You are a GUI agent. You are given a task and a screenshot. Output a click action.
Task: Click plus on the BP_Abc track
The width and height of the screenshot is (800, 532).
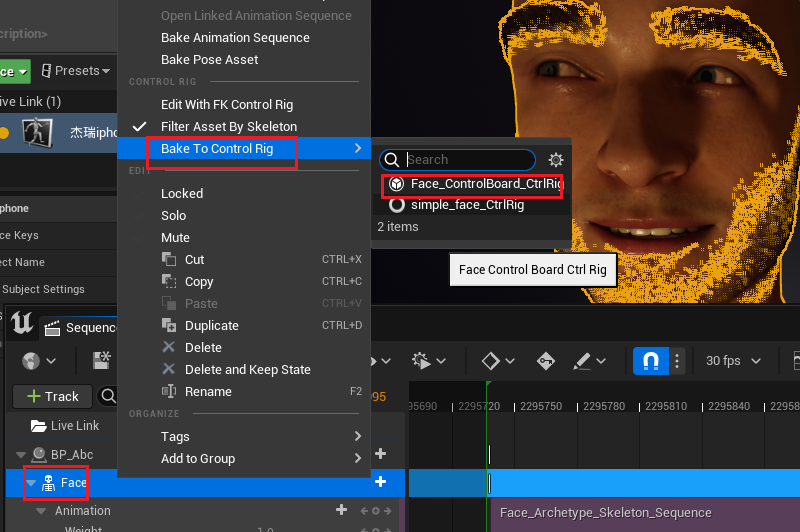click(x=380, y=453)
